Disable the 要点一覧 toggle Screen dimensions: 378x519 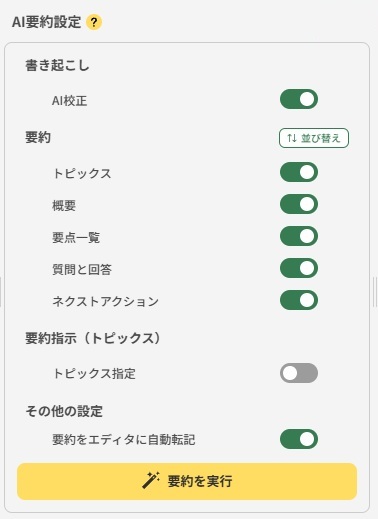299,236
